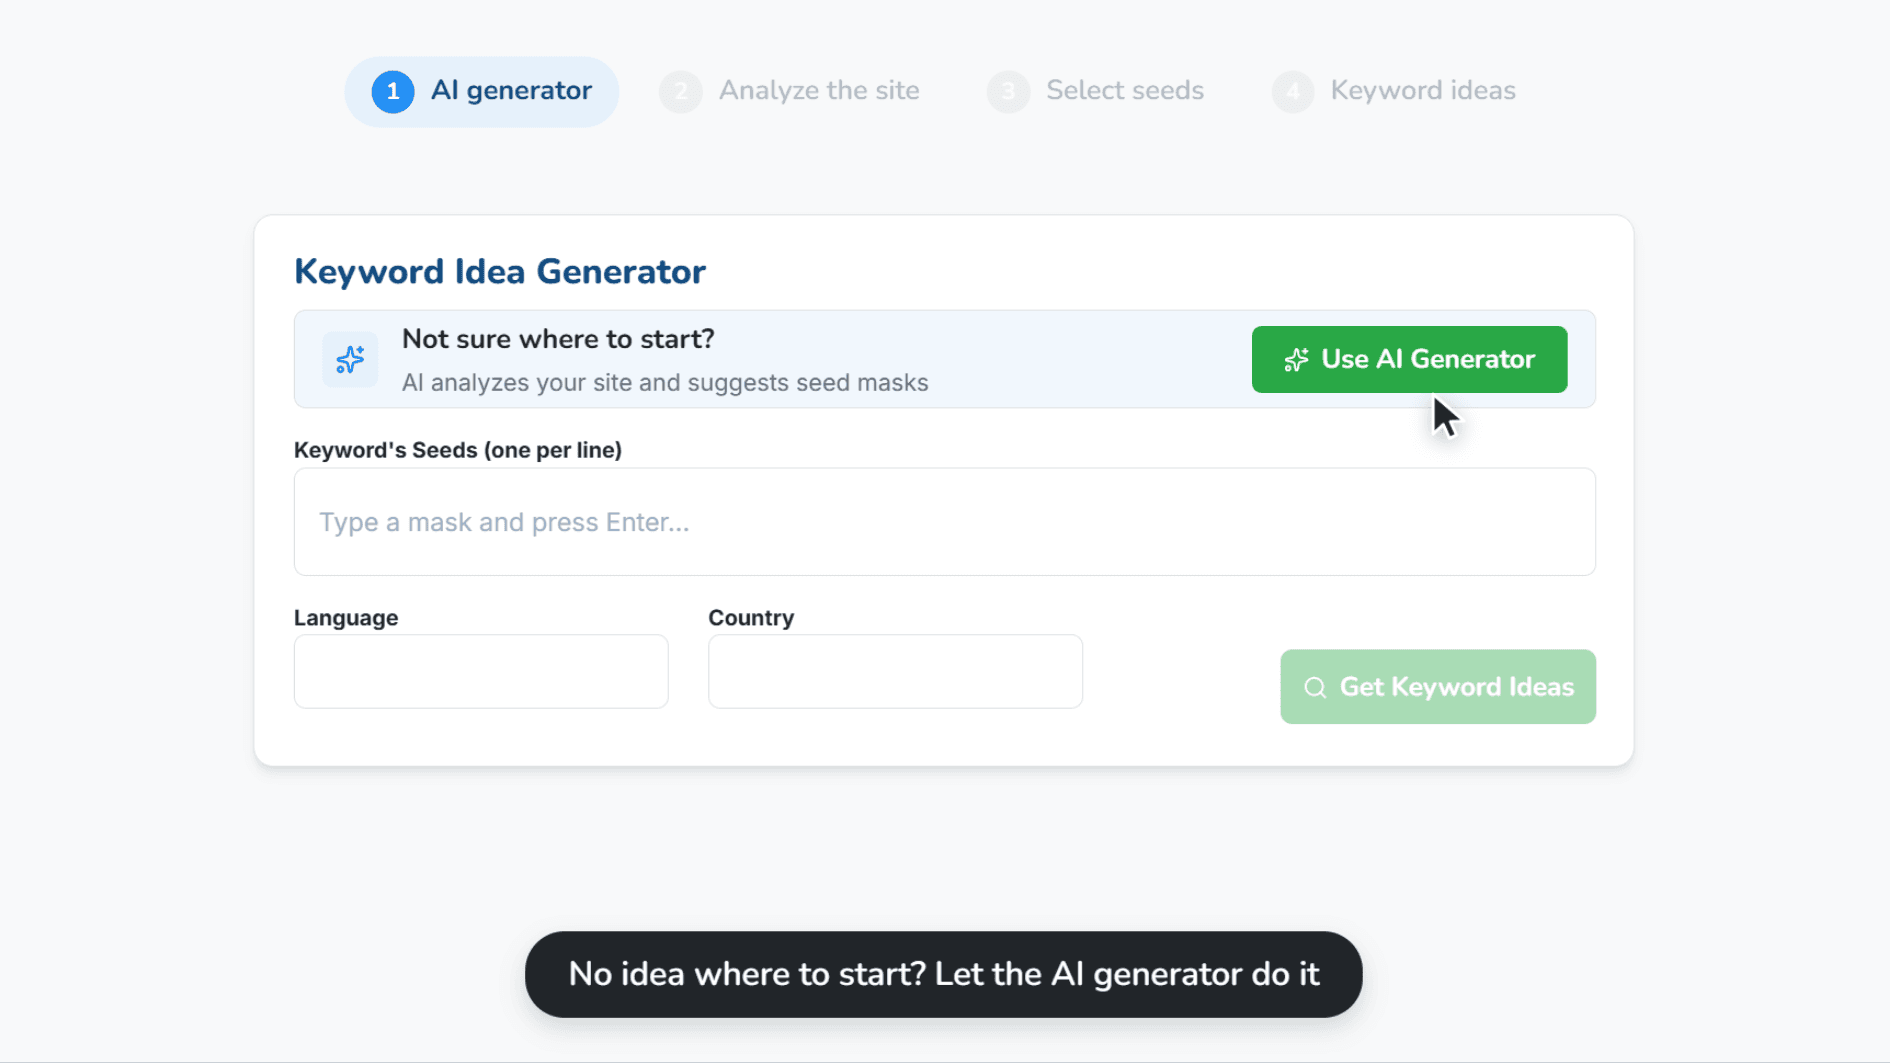The image size is (1890, 1063).
Task: Click the blue sparkle icon beside 'Not sure where to start?'
Action: tap(350, 359)
